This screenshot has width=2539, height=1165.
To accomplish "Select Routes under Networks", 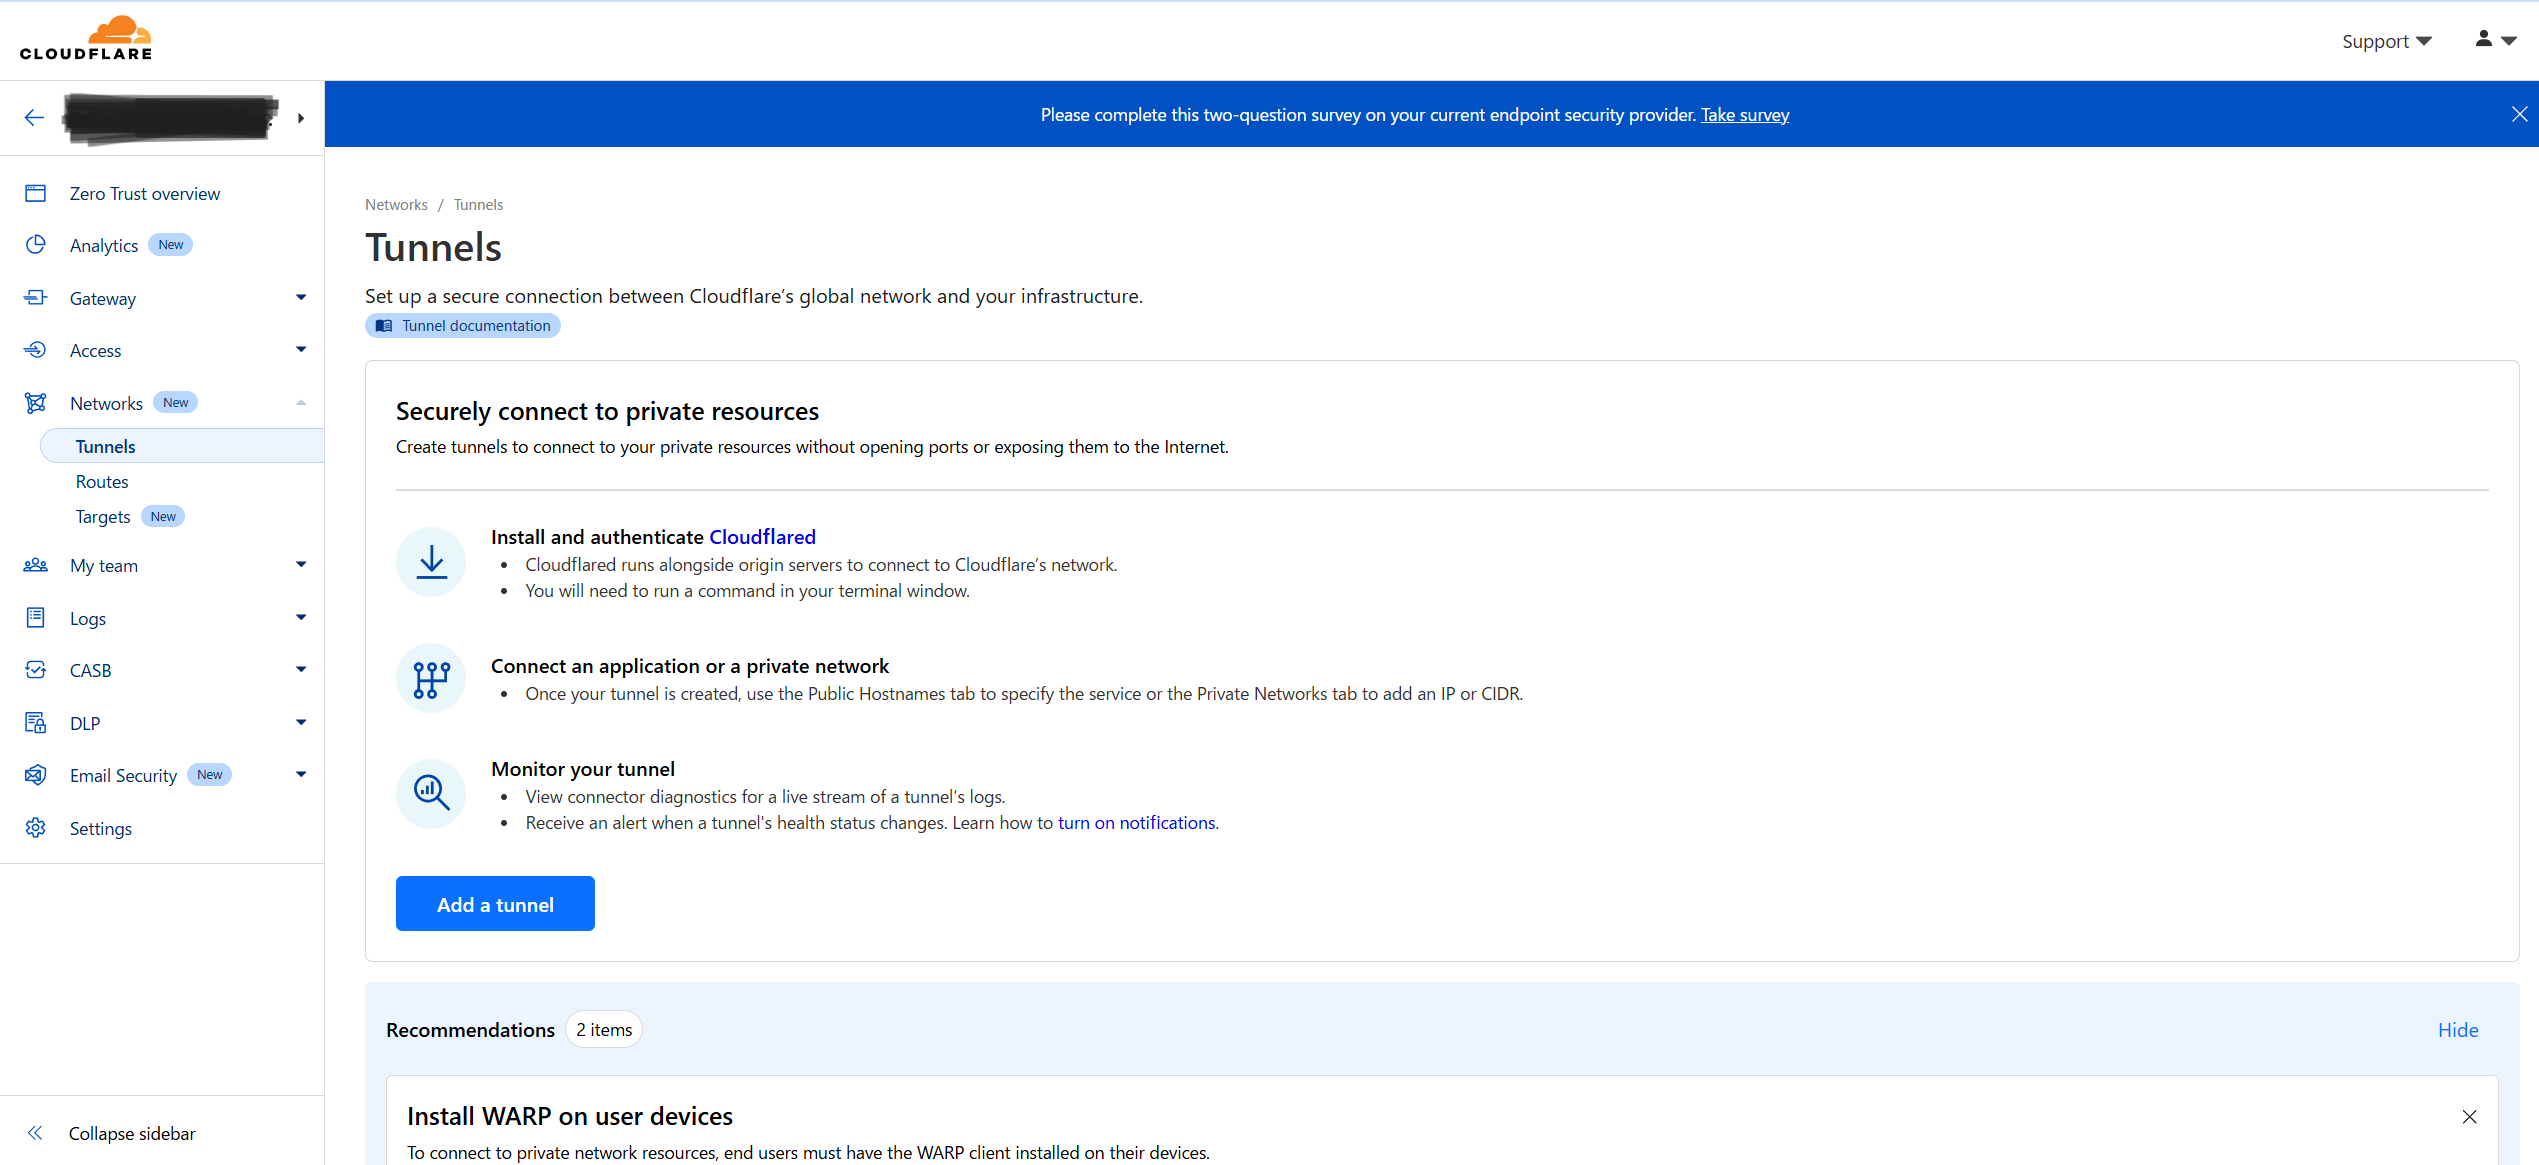I will pos(102,482).
